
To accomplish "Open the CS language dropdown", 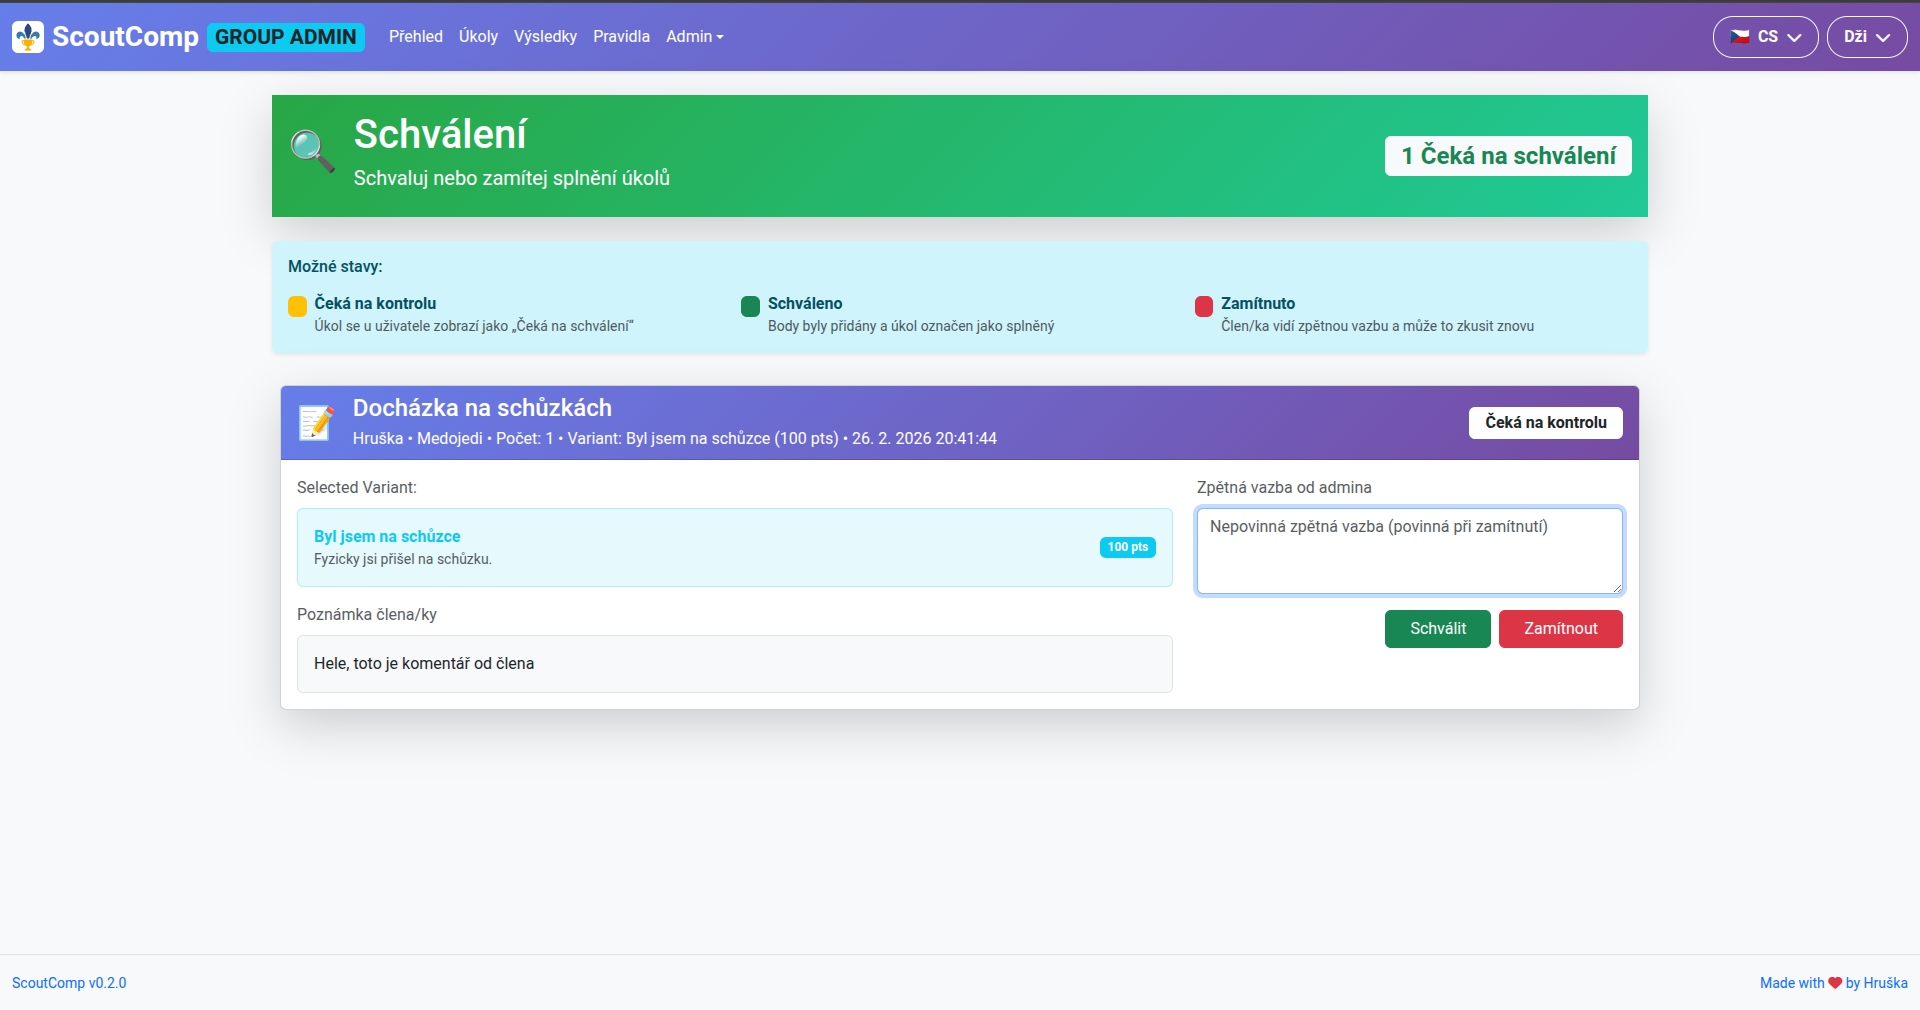I will tap(1765, 37).
